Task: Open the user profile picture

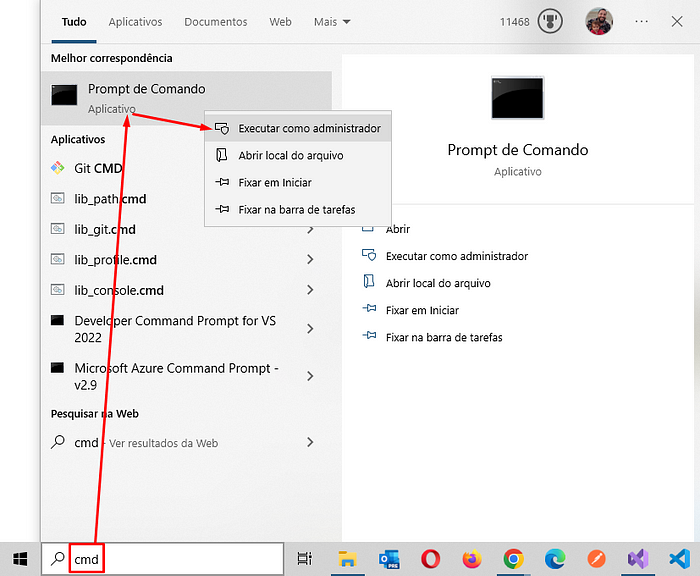Action: pyautogui.click(x=599, y=21)
